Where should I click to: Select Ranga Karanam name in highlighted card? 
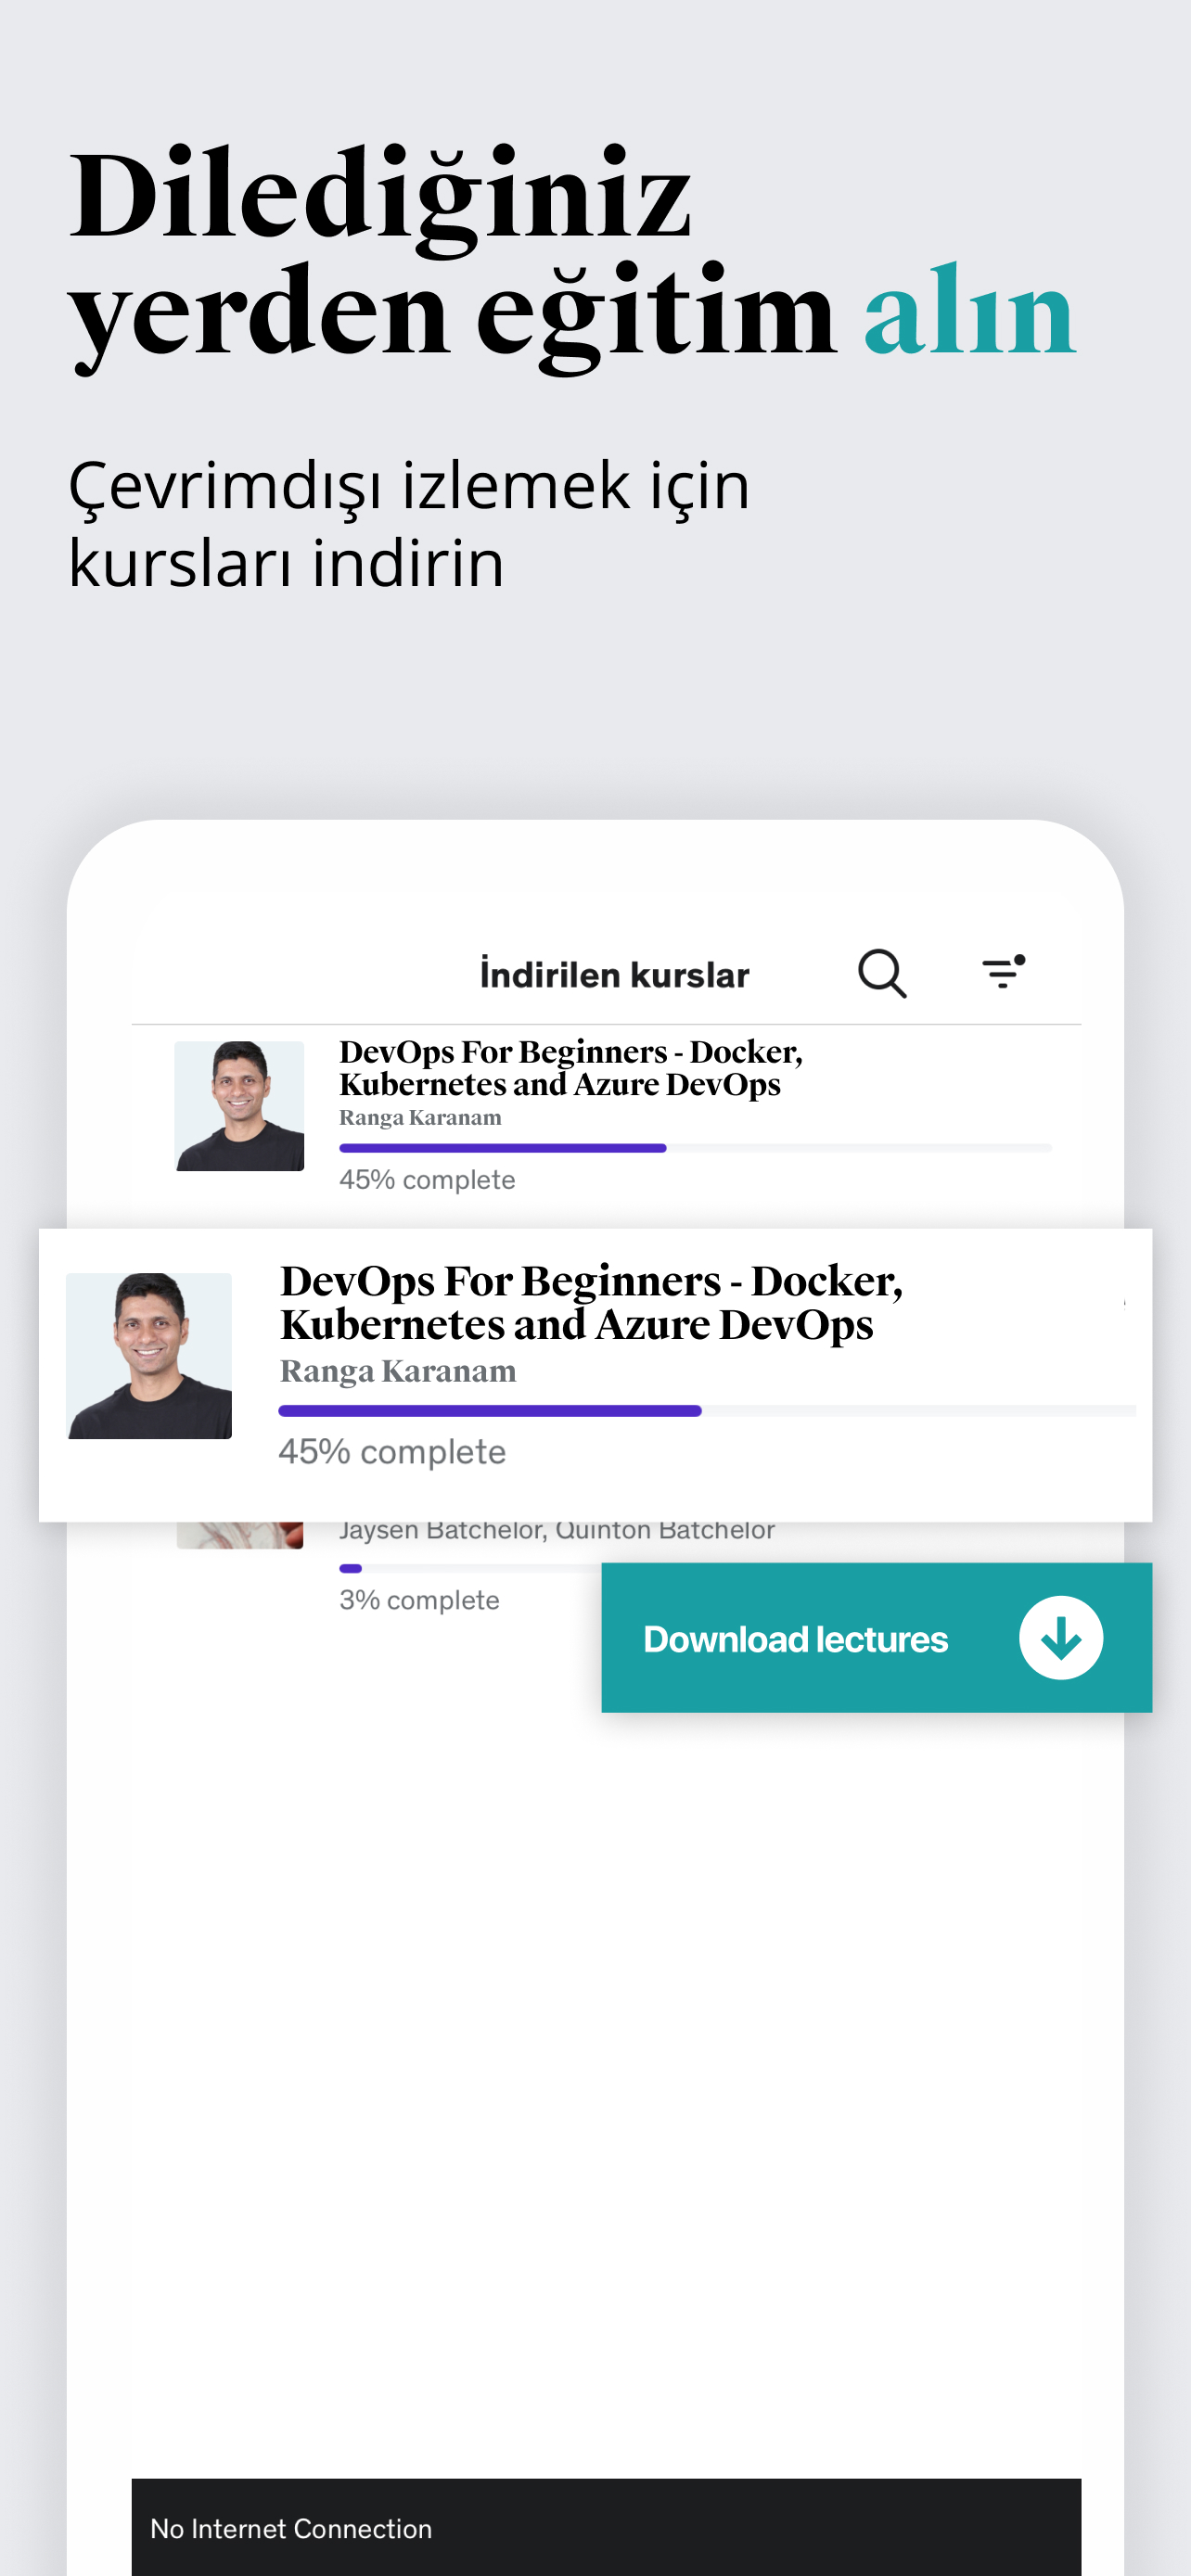pyautogui.click(x=398, y=1371)
